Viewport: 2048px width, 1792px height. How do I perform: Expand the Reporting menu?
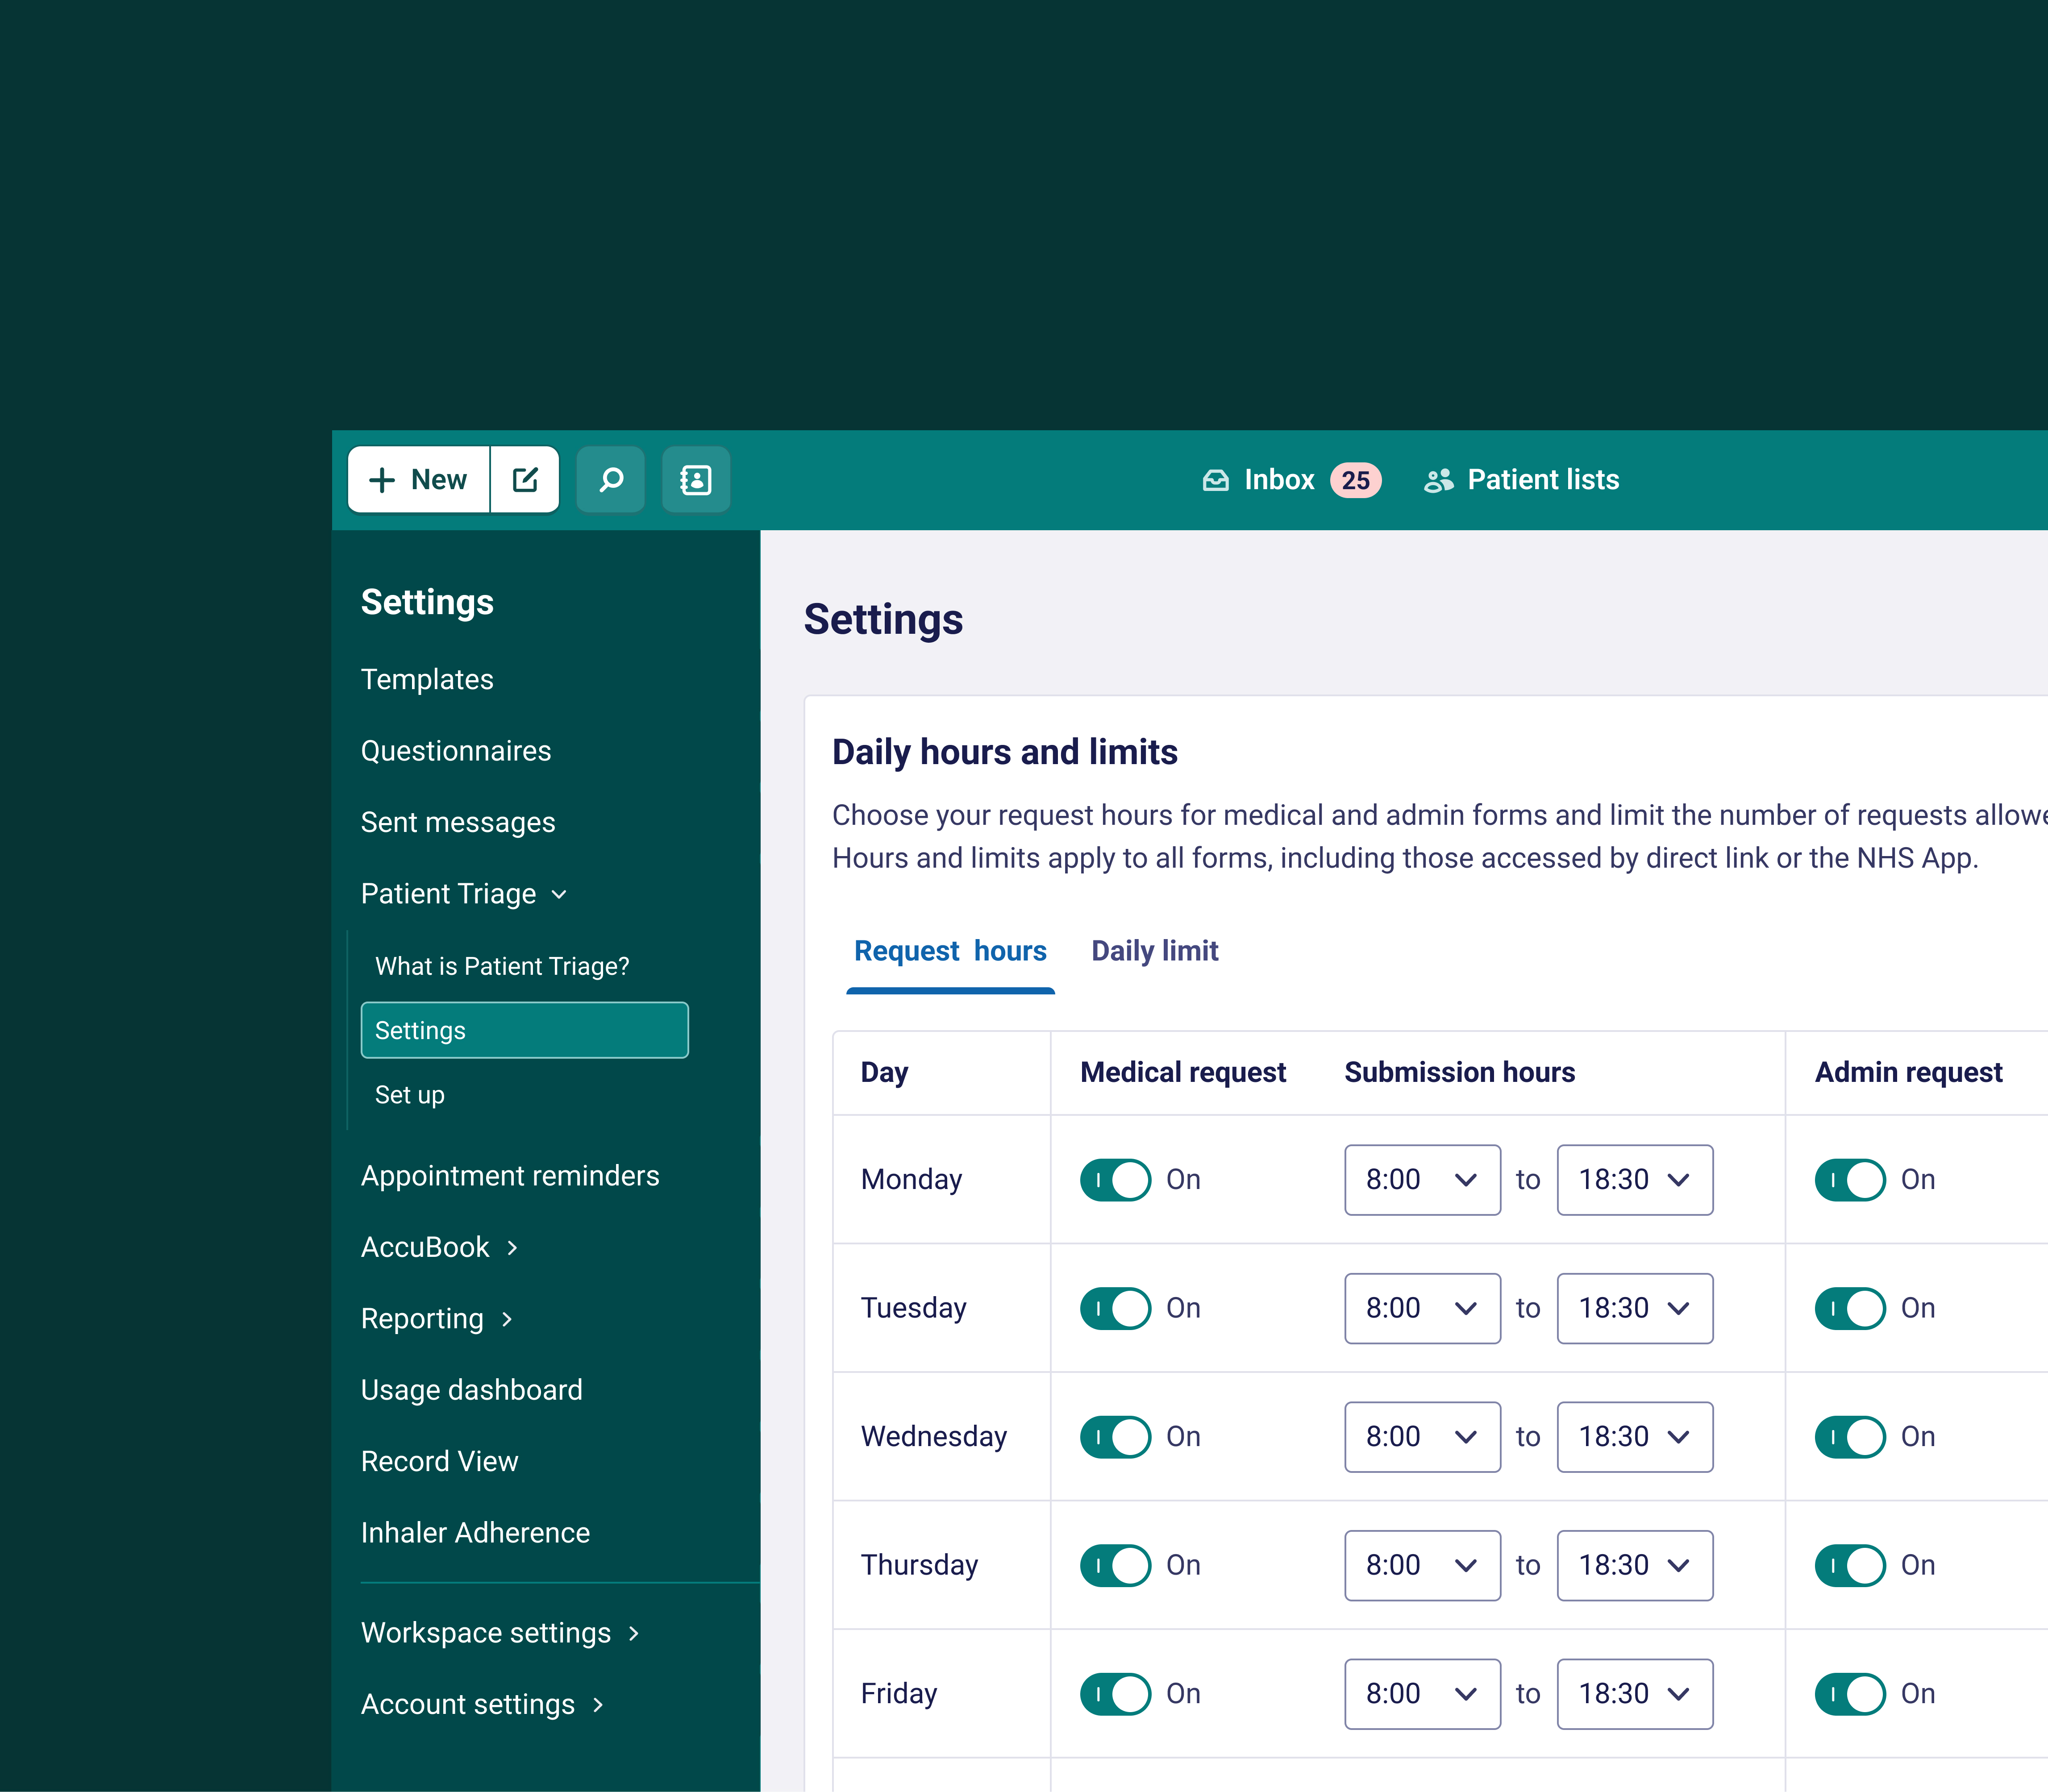click(437, 1319)
